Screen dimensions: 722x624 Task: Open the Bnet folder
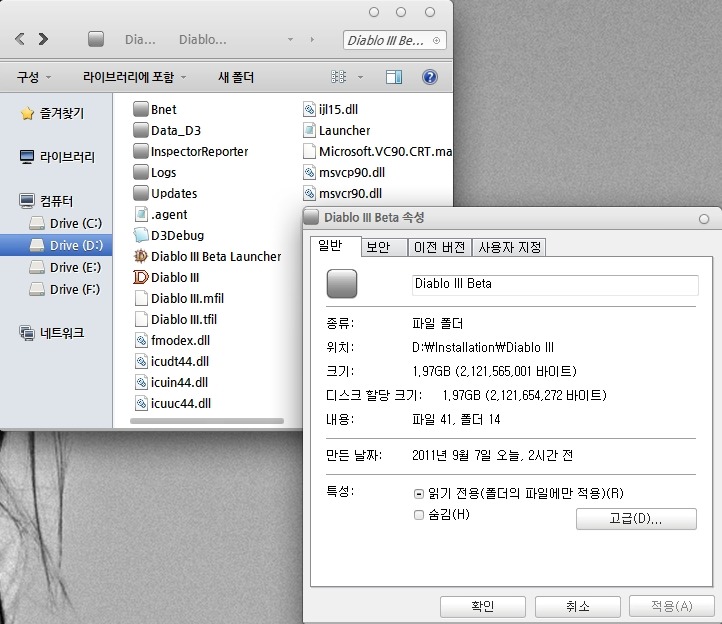click(155, 109)
